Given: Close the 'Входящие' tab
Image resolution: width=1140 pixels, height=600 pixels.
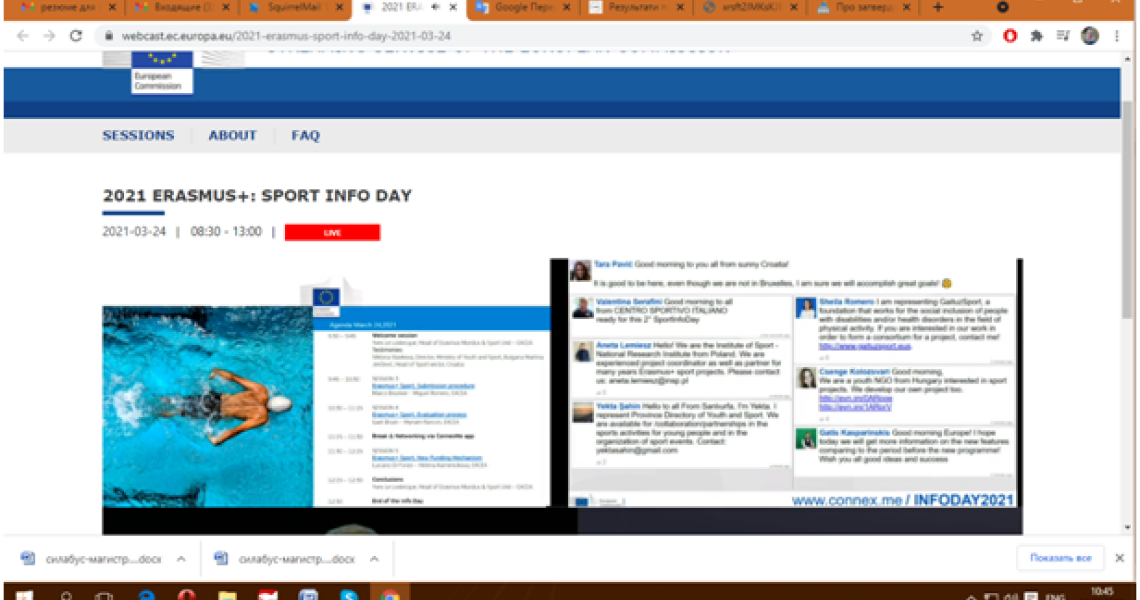Looking at the screenshot, I should (x=225, y=7).
